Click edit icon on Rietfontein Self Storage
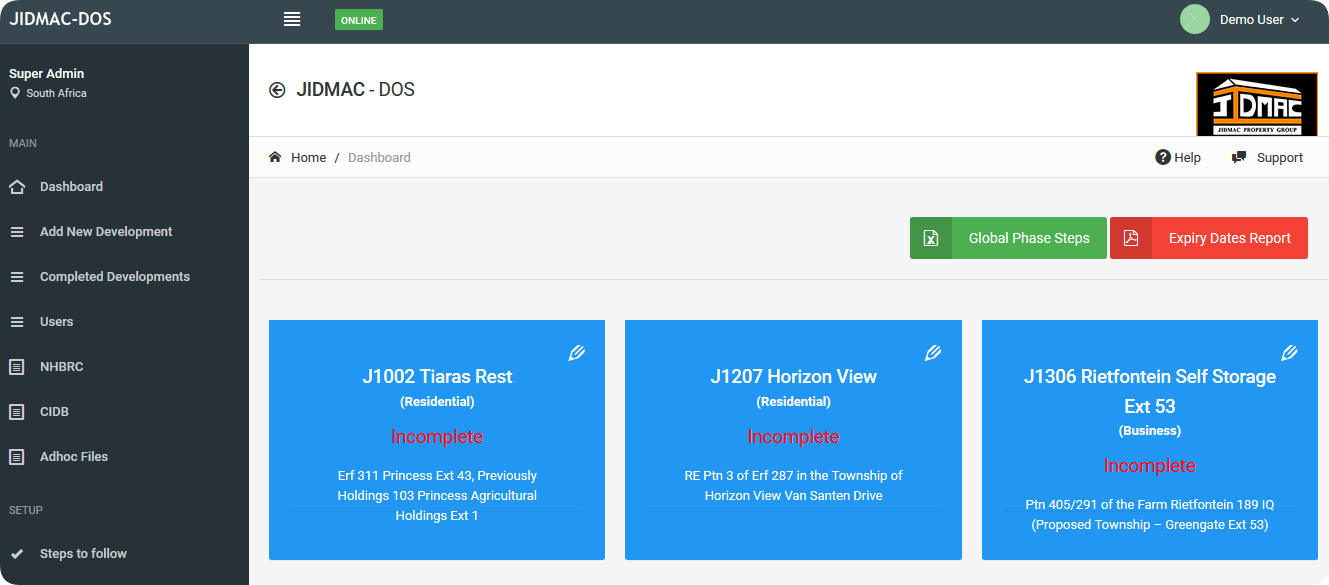Viewport: 1329px width, 585px height. [1289, 353]
